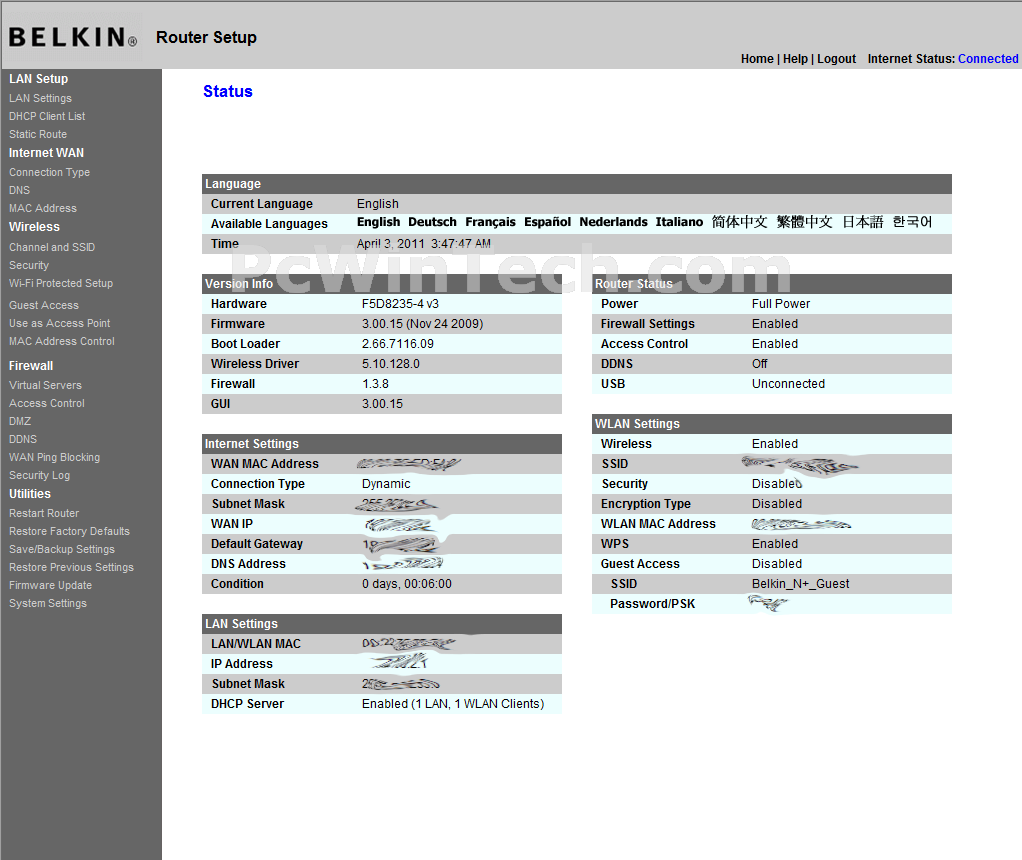Image resolution: width=1022 pixels, height=860 pixels.
Task: Open DDNS sidebar link
Action: (23, 439)
